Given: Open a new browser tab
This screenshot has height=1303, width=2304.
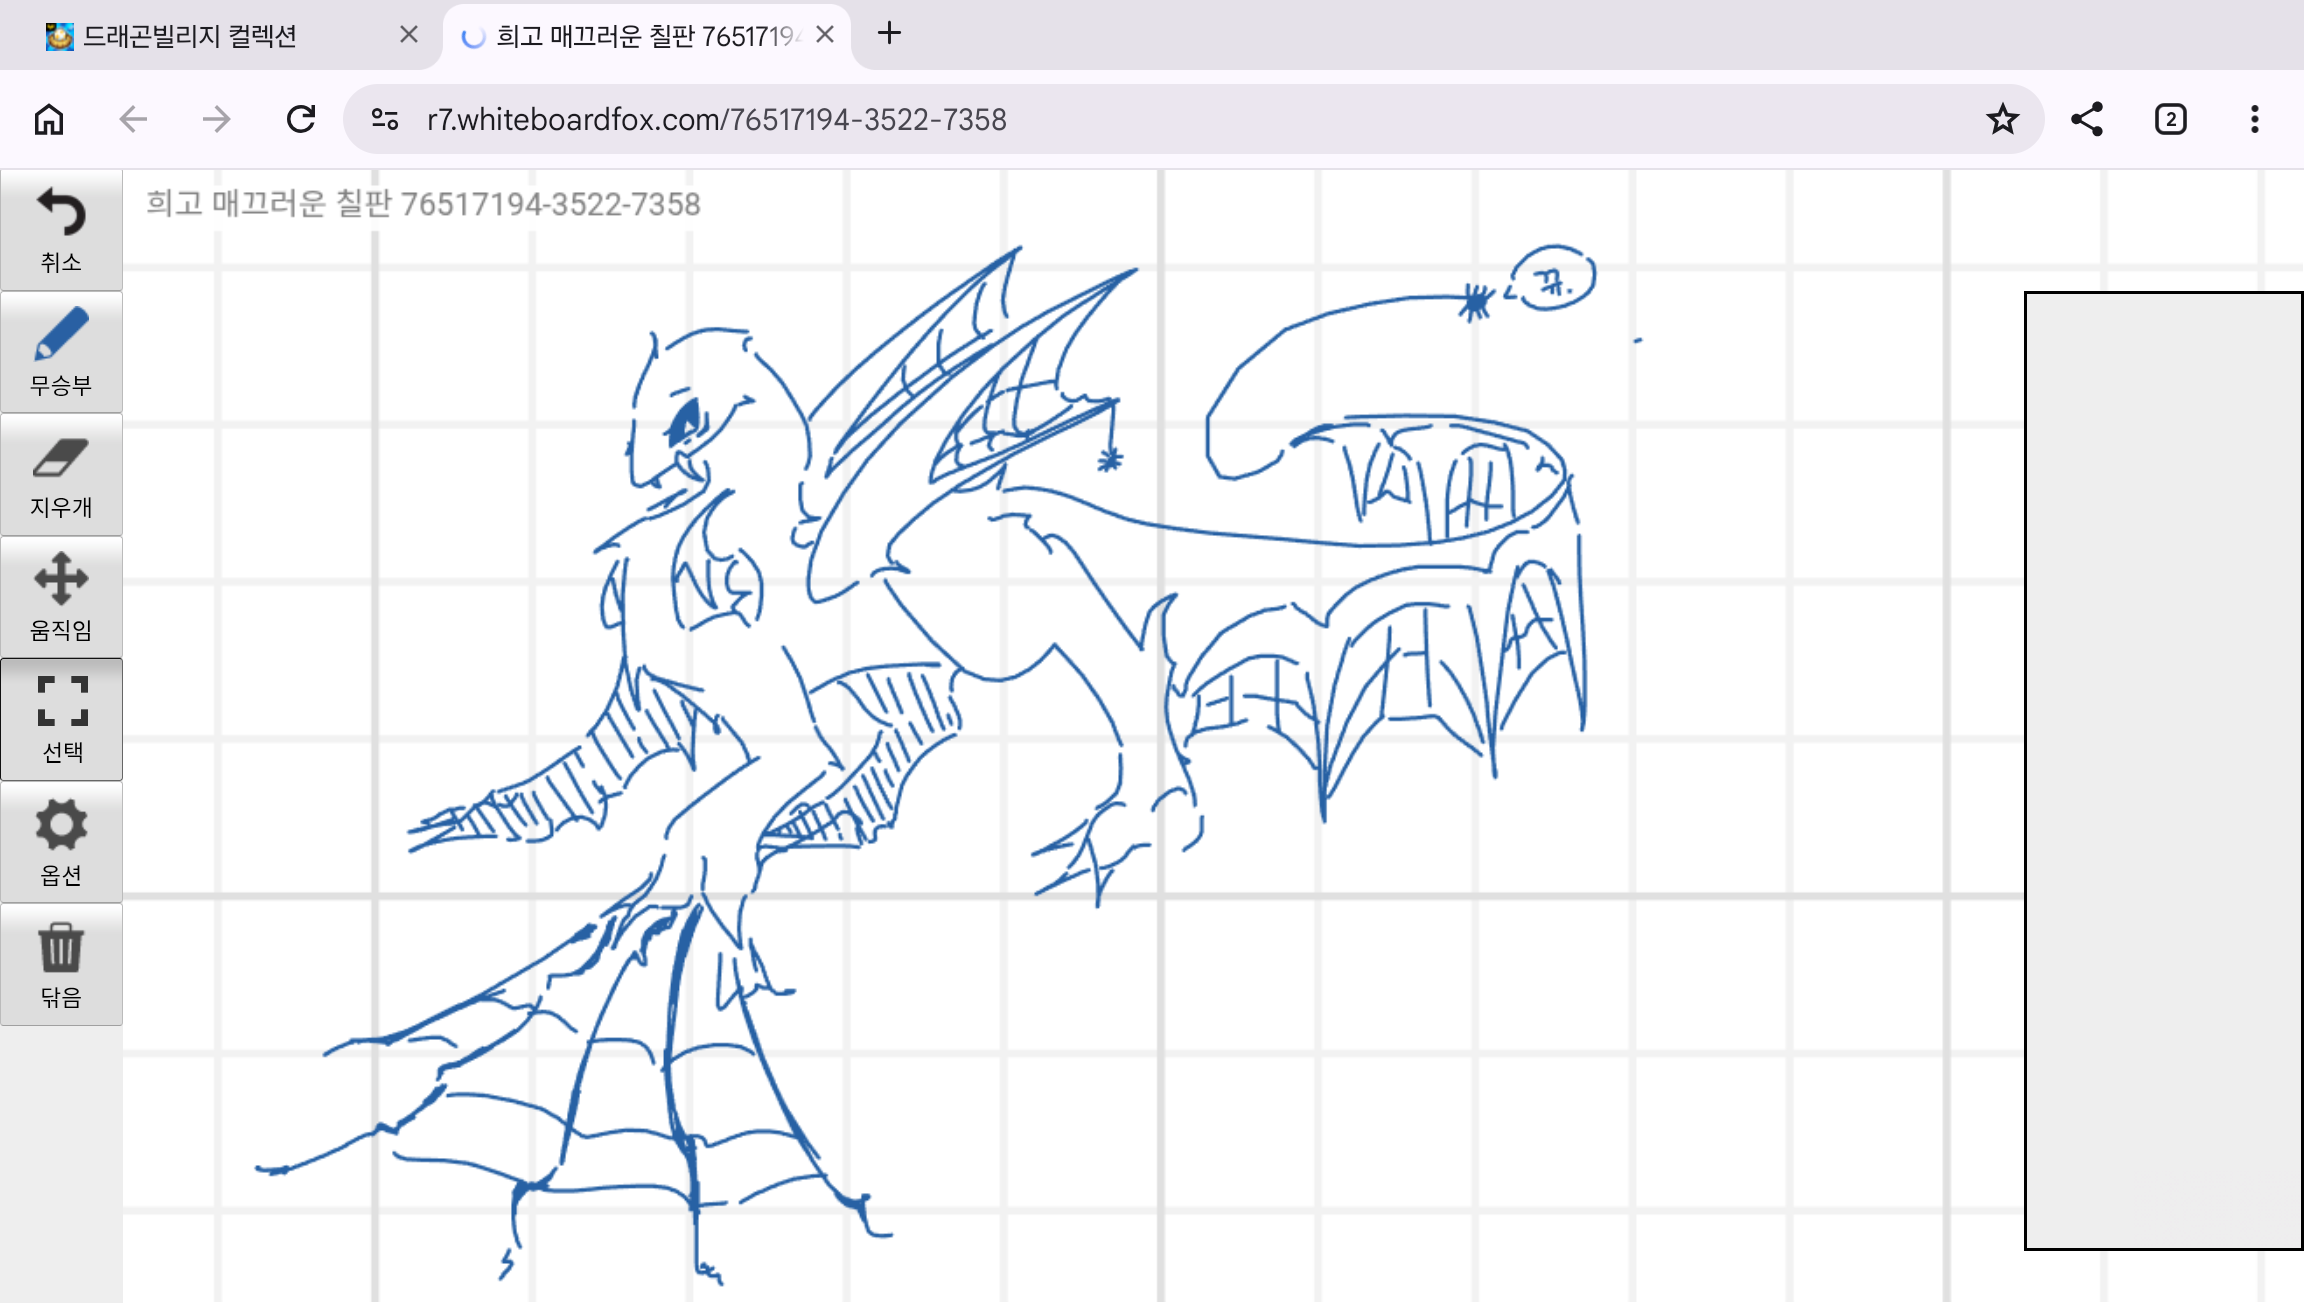Looking at the screenshot, I should [889, 34].
